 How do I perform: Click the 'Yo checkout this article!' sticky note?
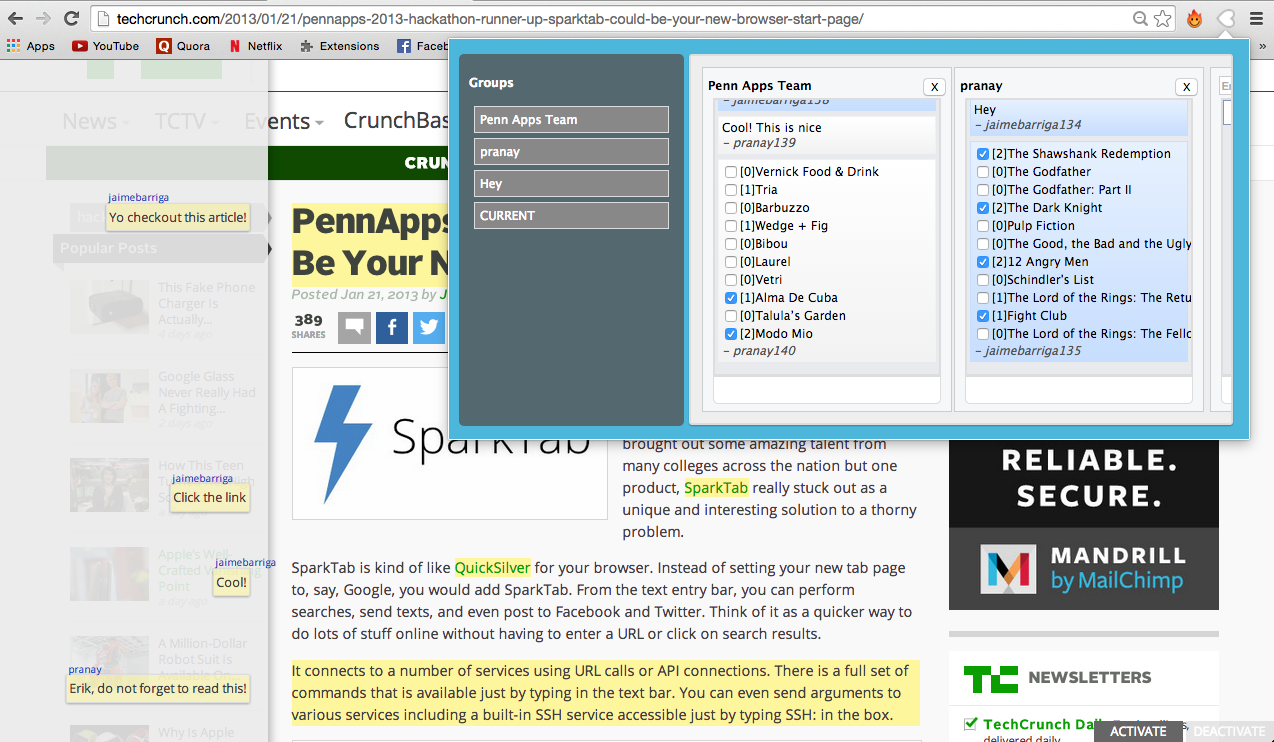[178, 217]
